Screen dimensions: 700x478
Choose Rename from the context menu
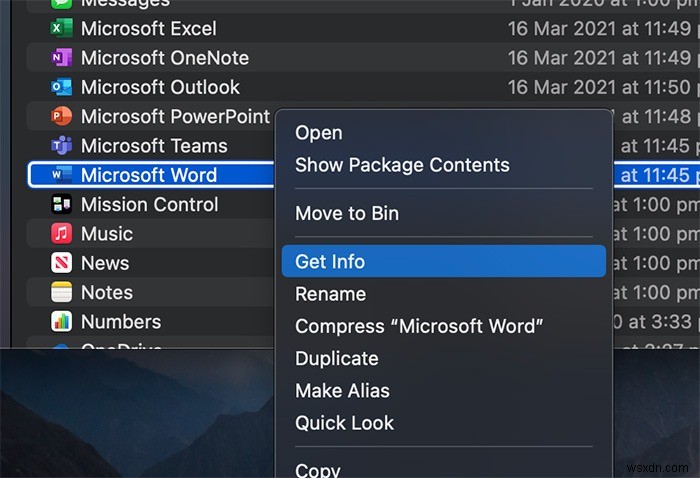[331, 294]
